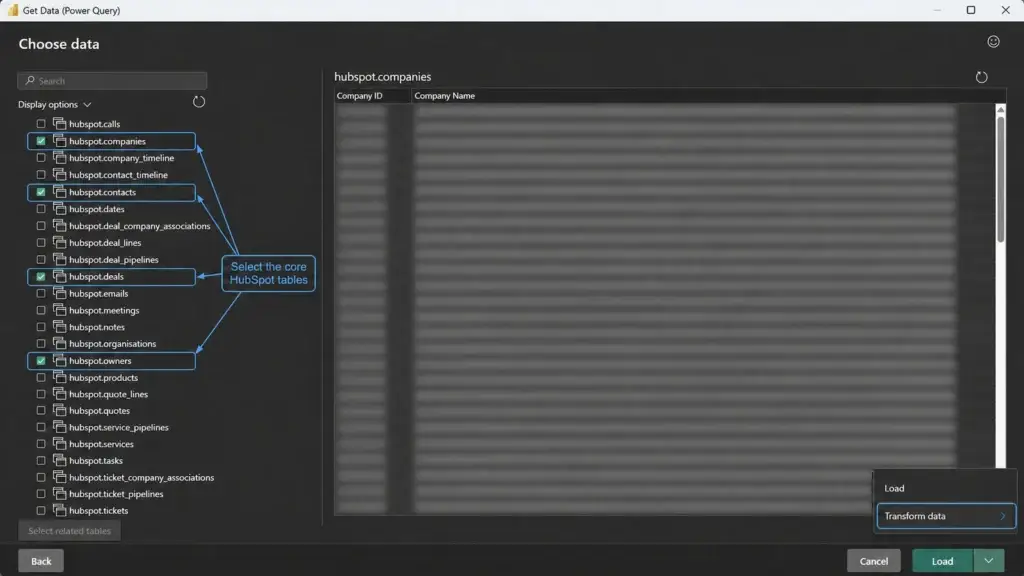Uncheck the hubspot.deals checkbox
The image size is (1024, 576).
coord(41,276)
